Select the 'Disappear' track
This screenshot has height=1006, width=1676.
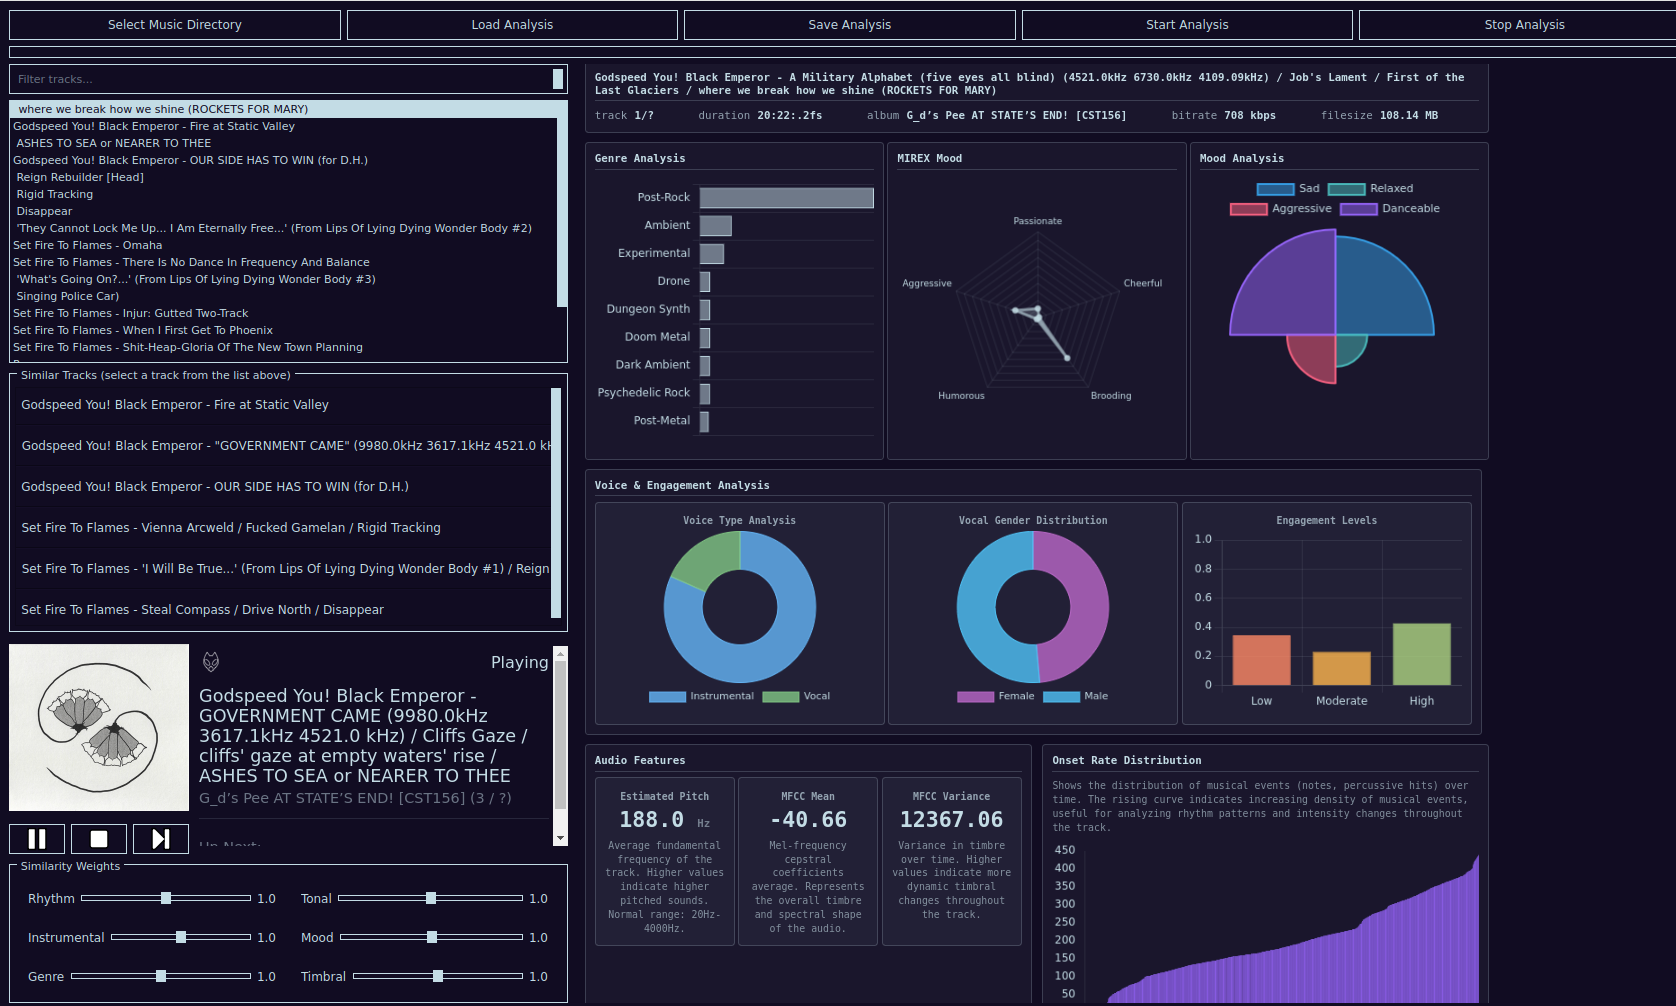tap(283, 211)
